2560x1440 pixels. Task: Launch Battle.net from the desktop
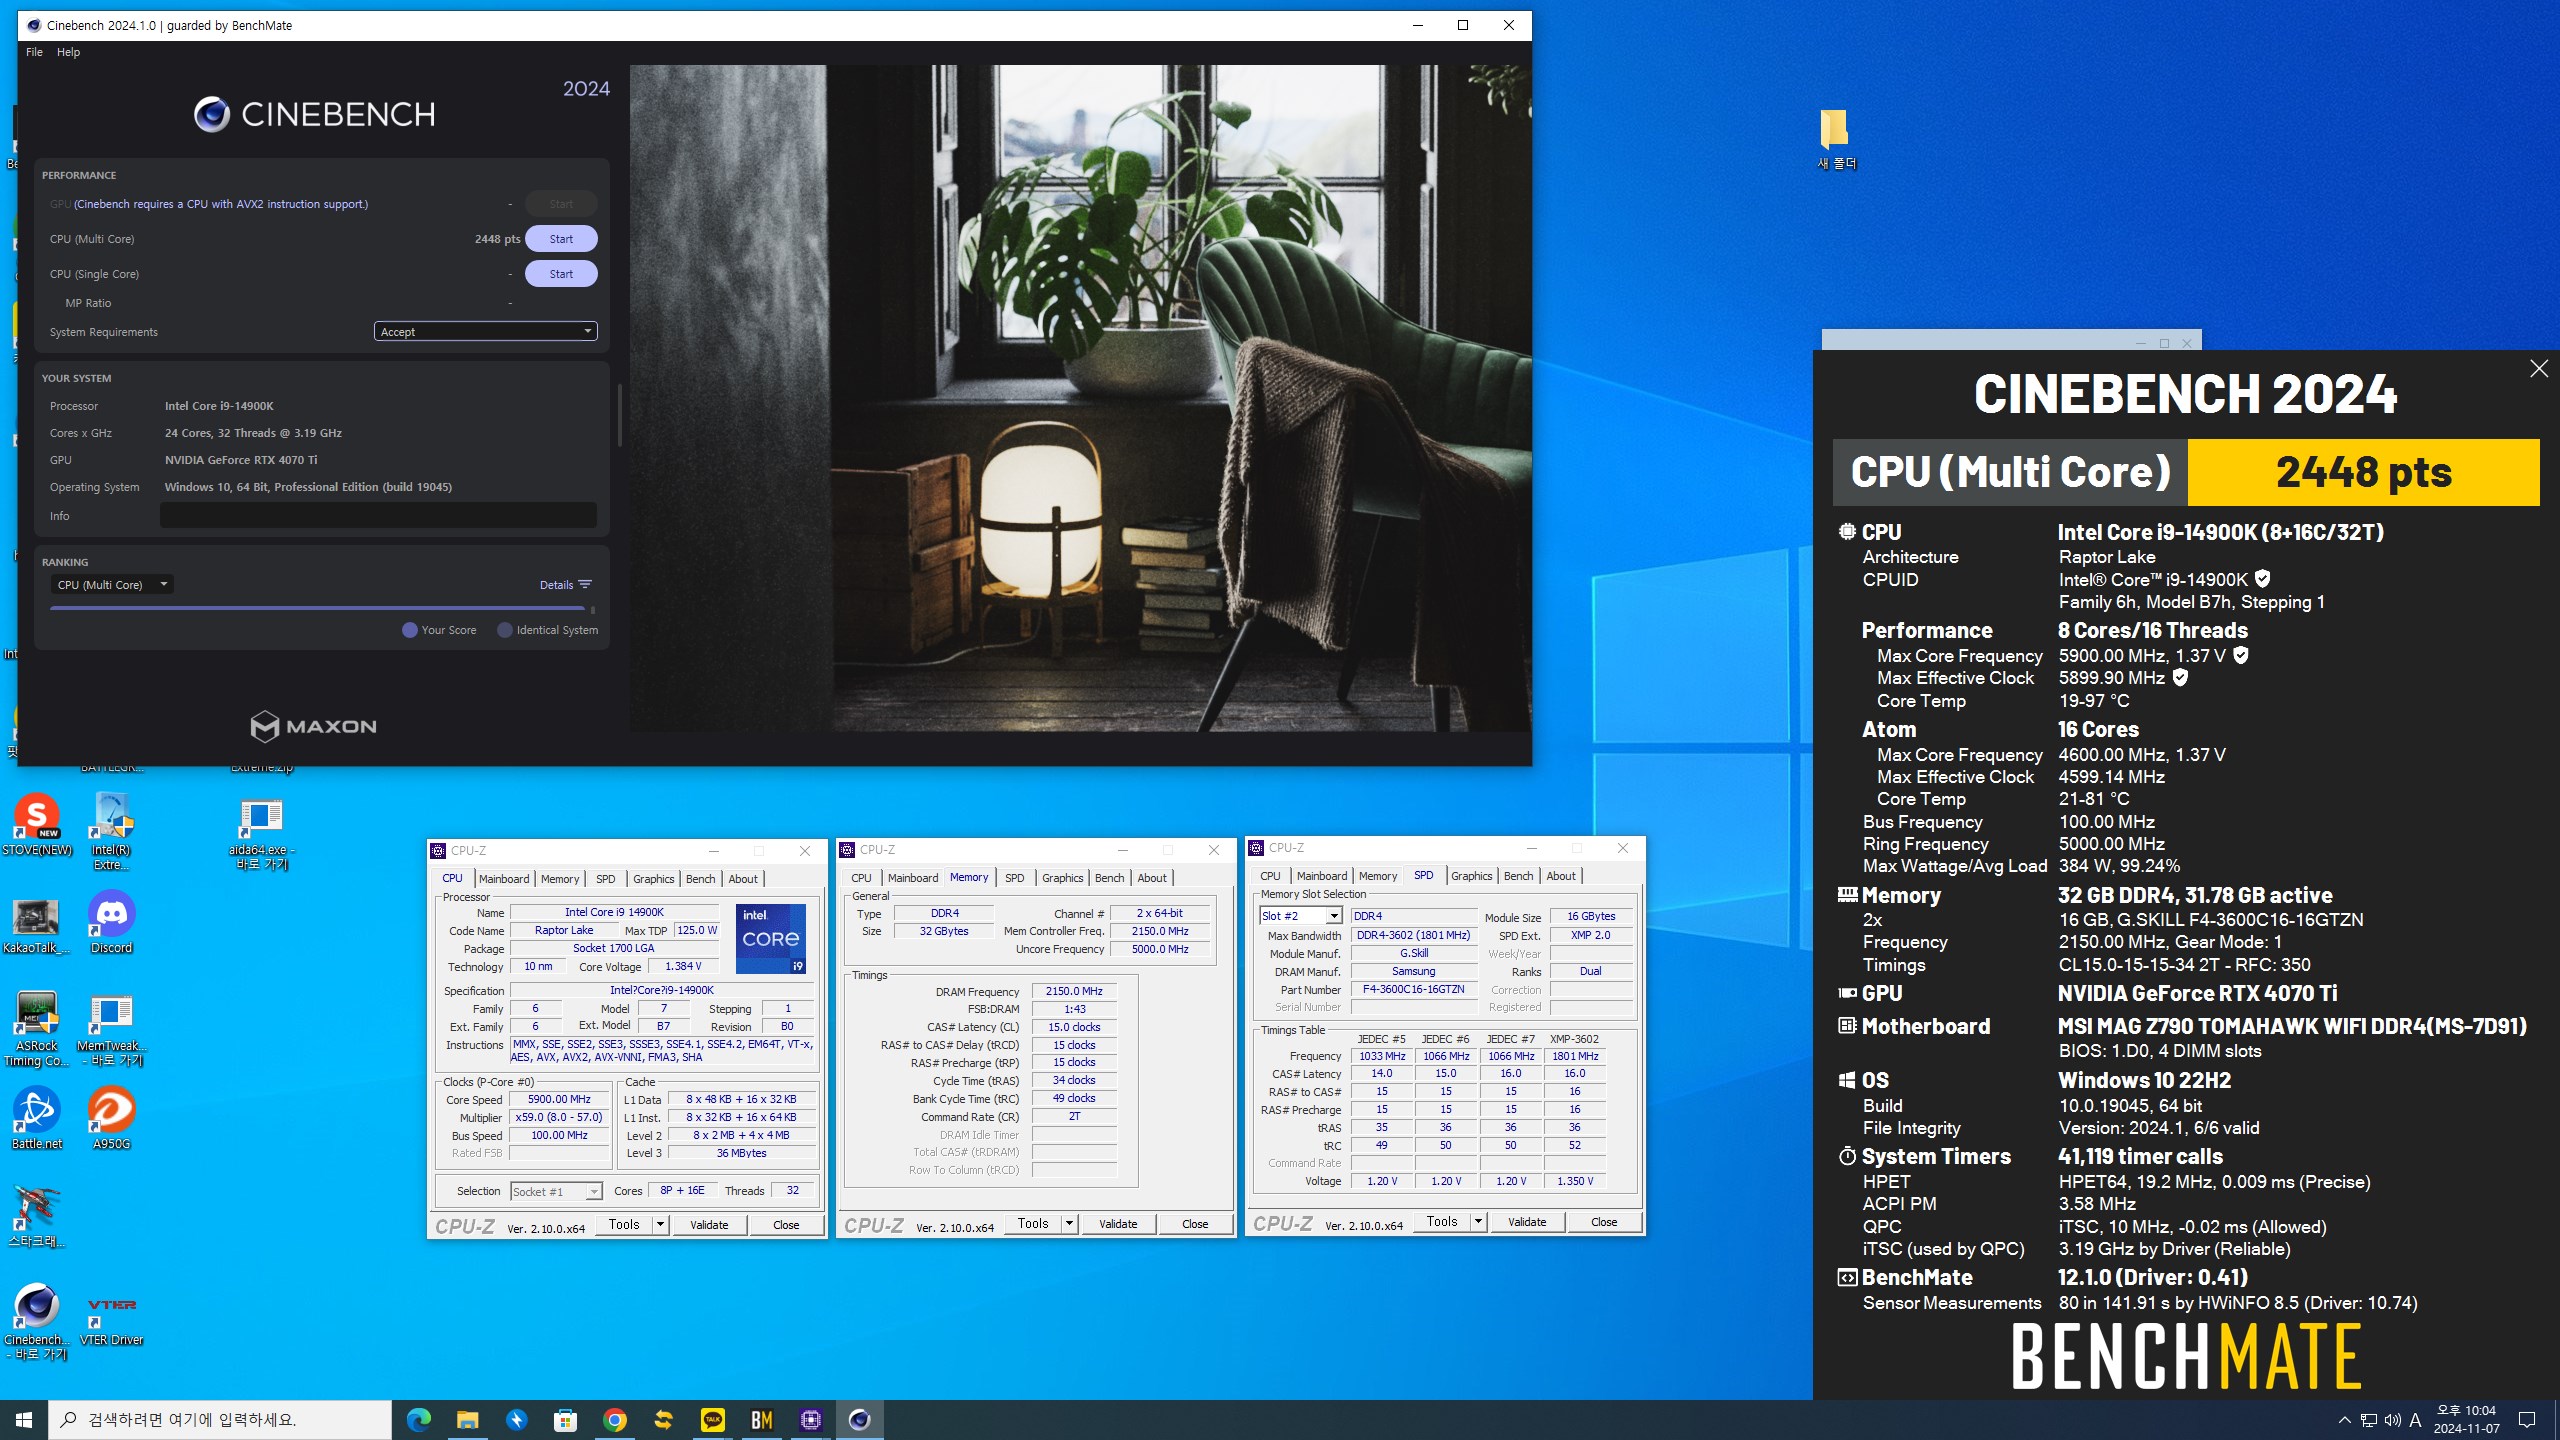pos(37,1118)
